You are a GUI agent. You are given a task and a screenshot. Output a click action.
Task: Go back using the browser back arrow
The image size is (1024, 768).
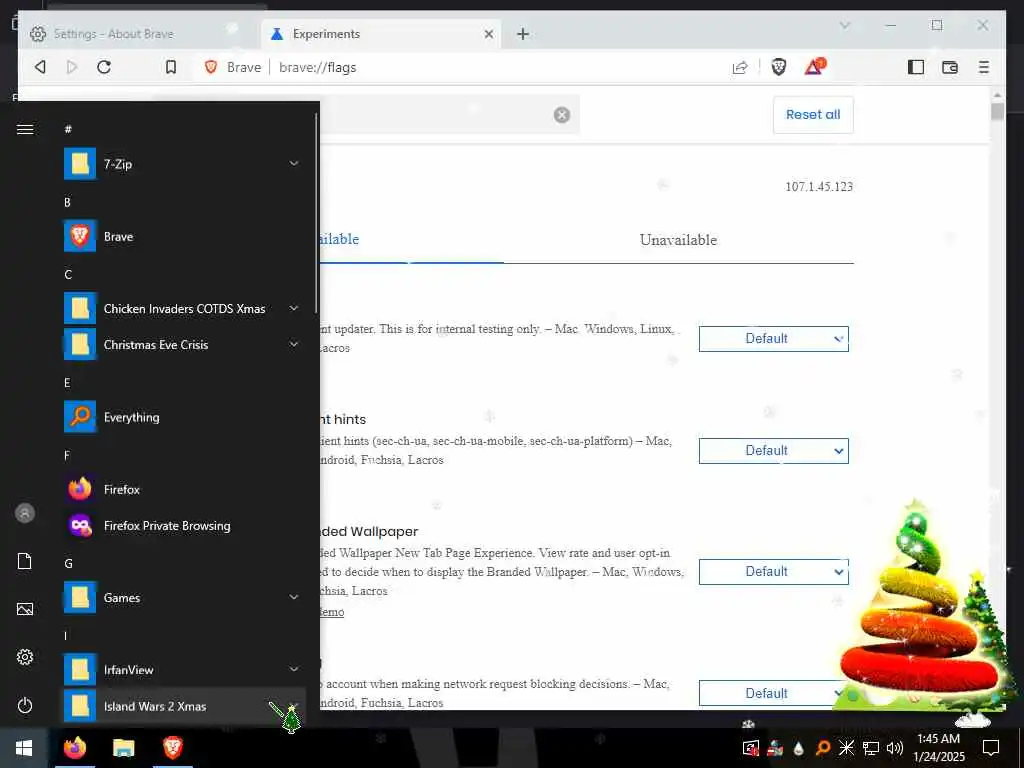[40, 67]
